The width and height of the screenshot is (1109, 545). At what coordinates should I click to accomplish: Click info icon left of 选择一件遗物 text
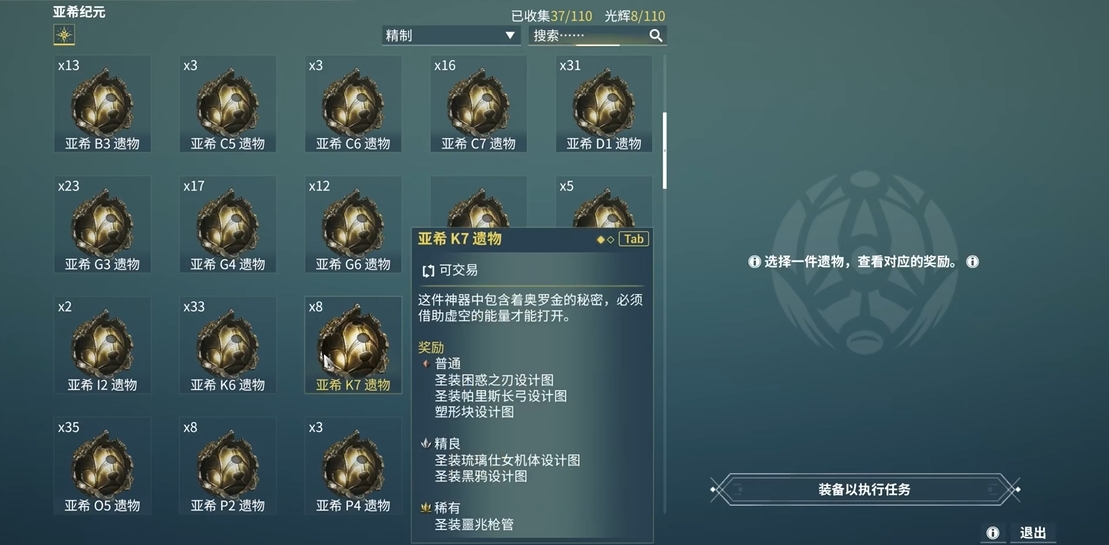tap(754, 262)
